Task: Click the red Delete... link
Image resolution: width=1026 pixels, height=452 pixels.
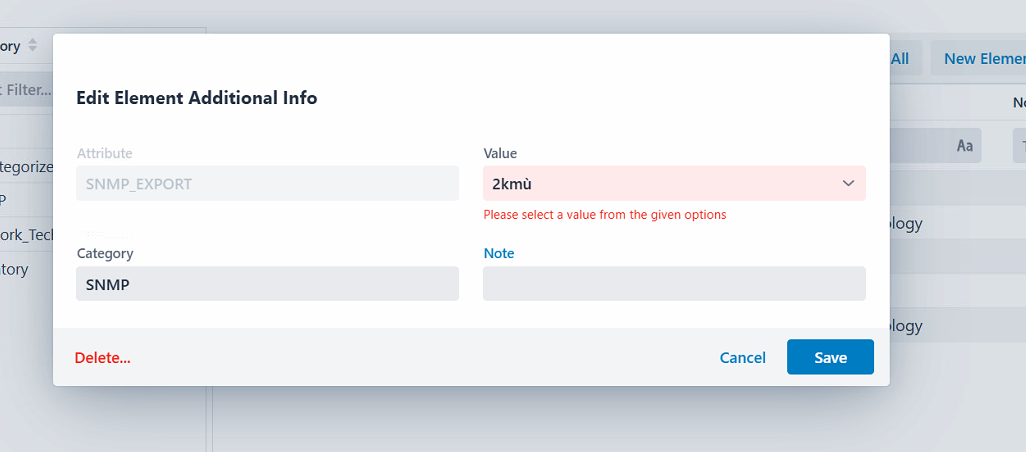Action: 102,358
